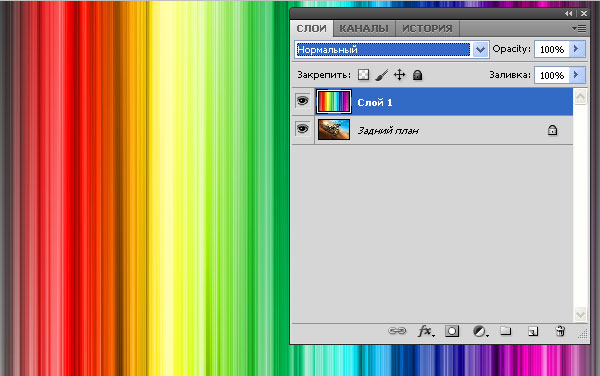Hide Задний план layer visibility
The image size is (600, 376).
(302, 129)
